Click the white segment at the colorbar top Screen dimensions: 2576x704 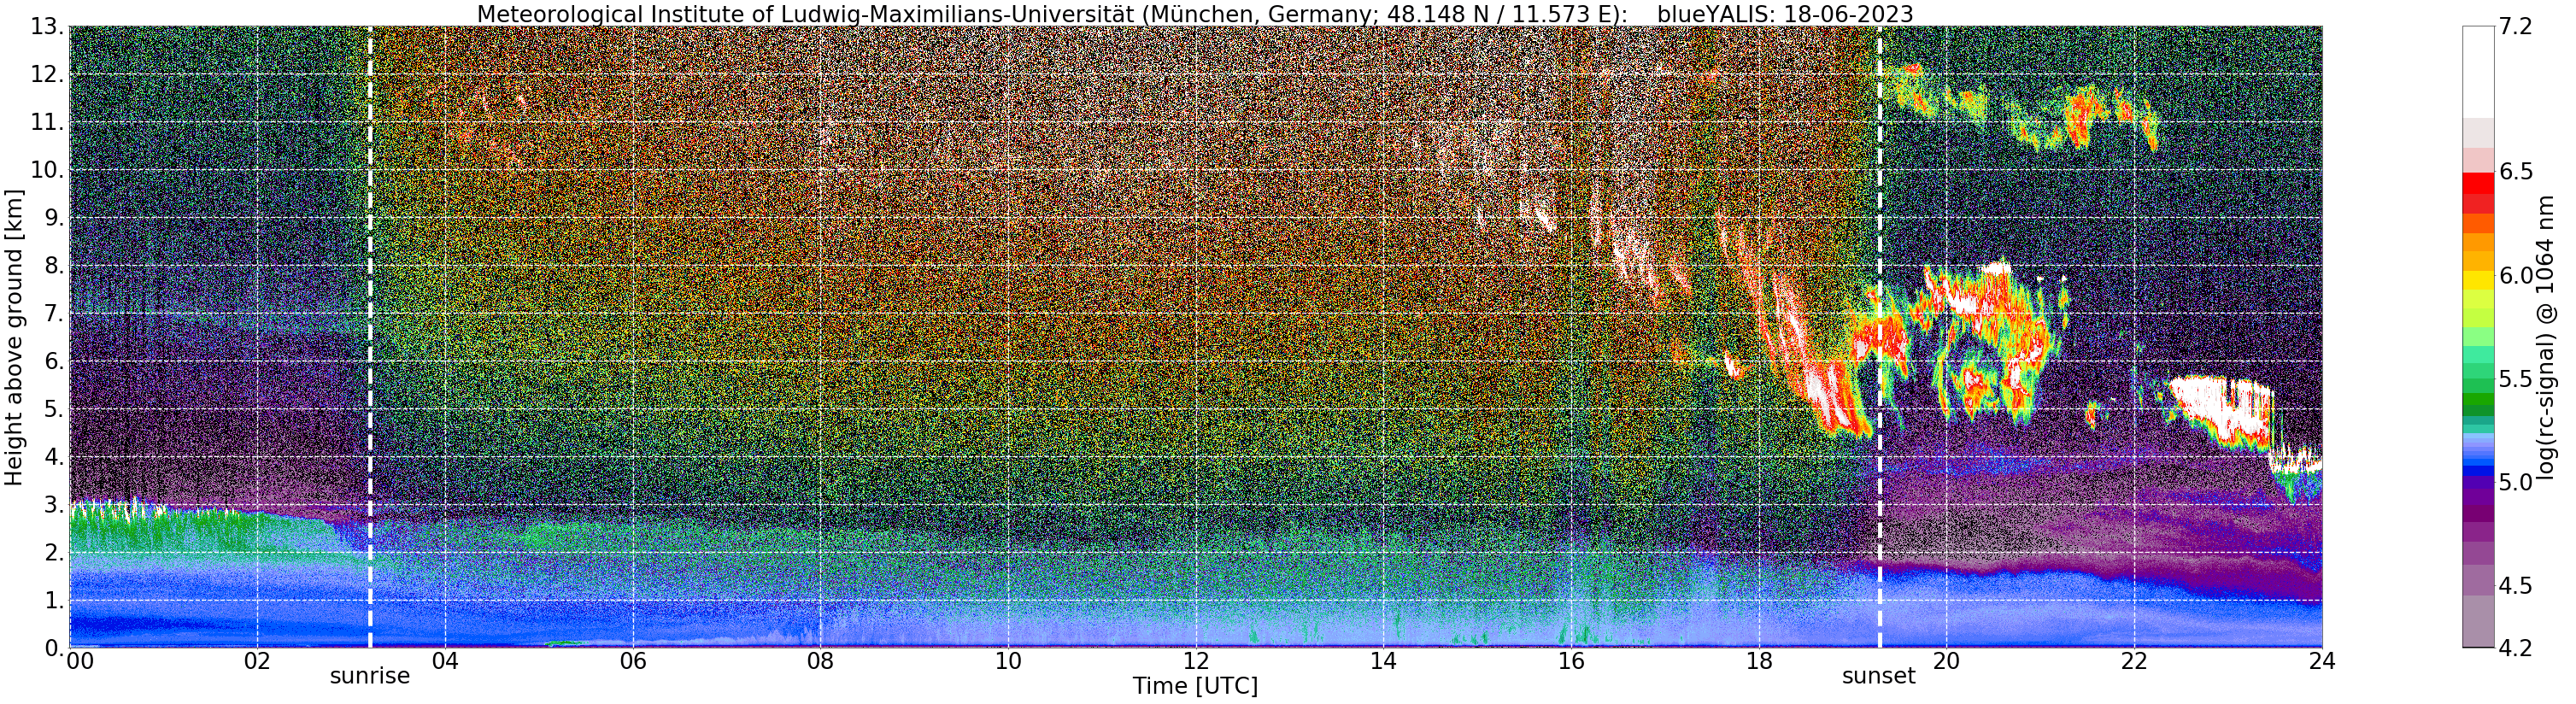pos(2478,72)
